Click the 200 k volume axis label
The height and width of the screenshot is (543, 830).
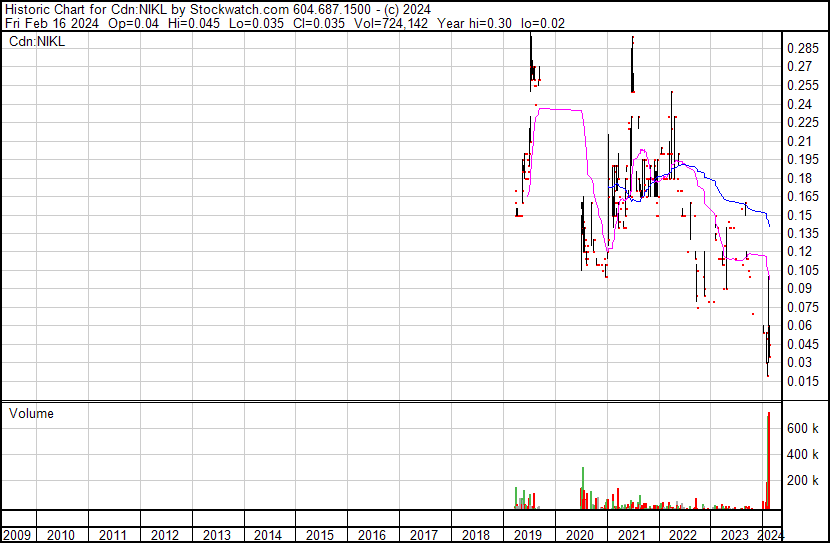point(802,481)
